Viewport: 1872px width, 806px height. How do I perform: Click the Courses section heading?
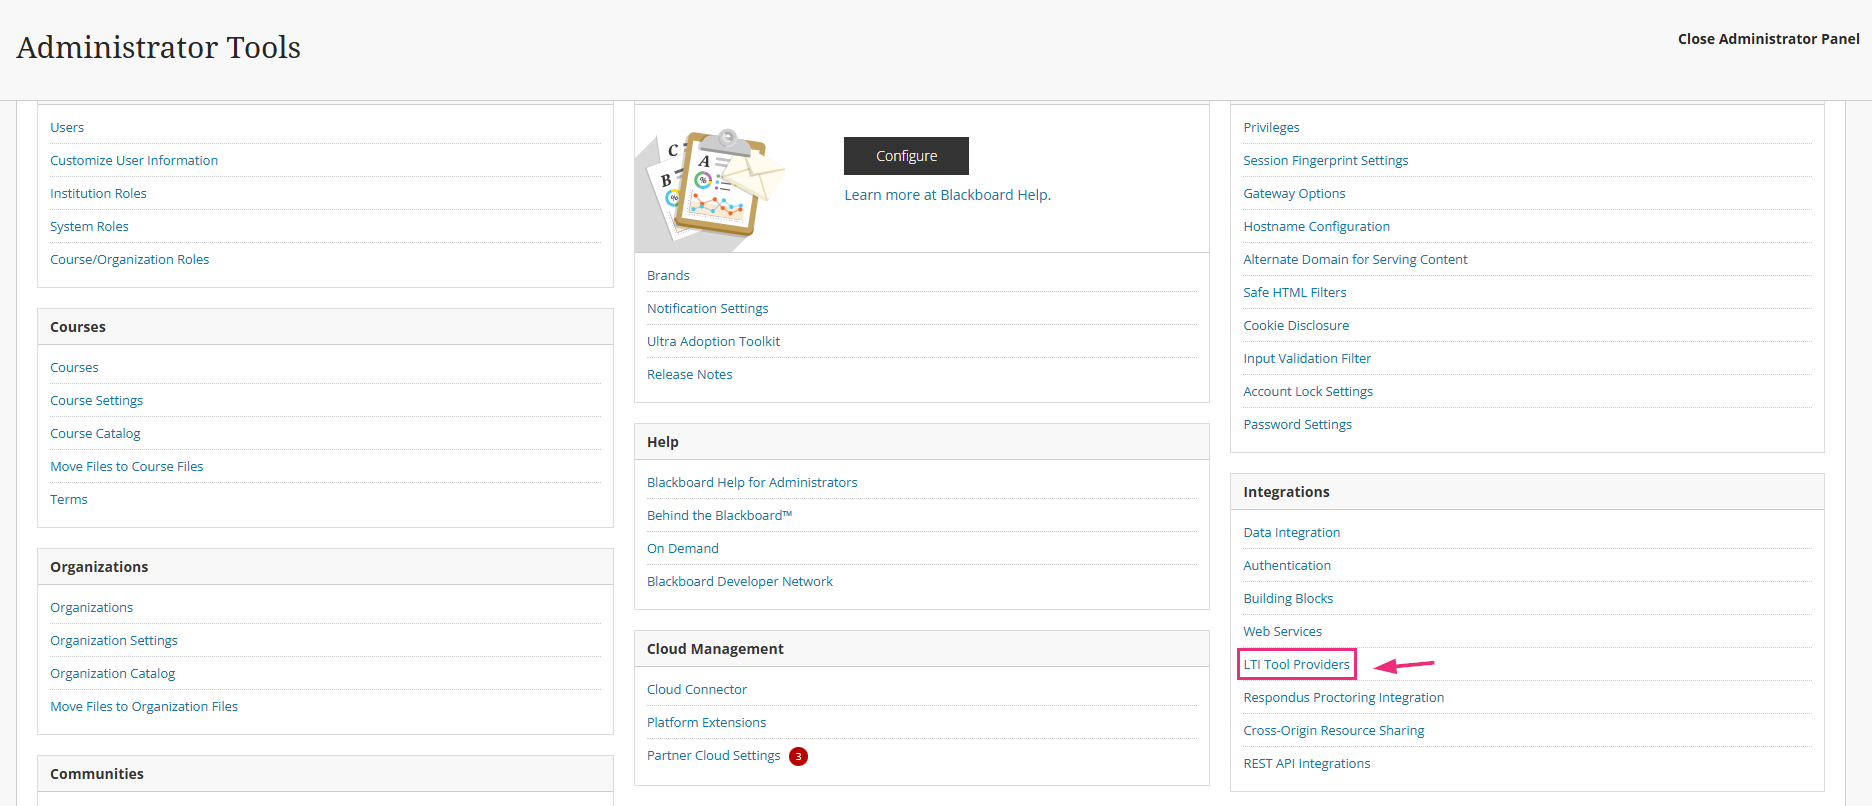point(78,327)
